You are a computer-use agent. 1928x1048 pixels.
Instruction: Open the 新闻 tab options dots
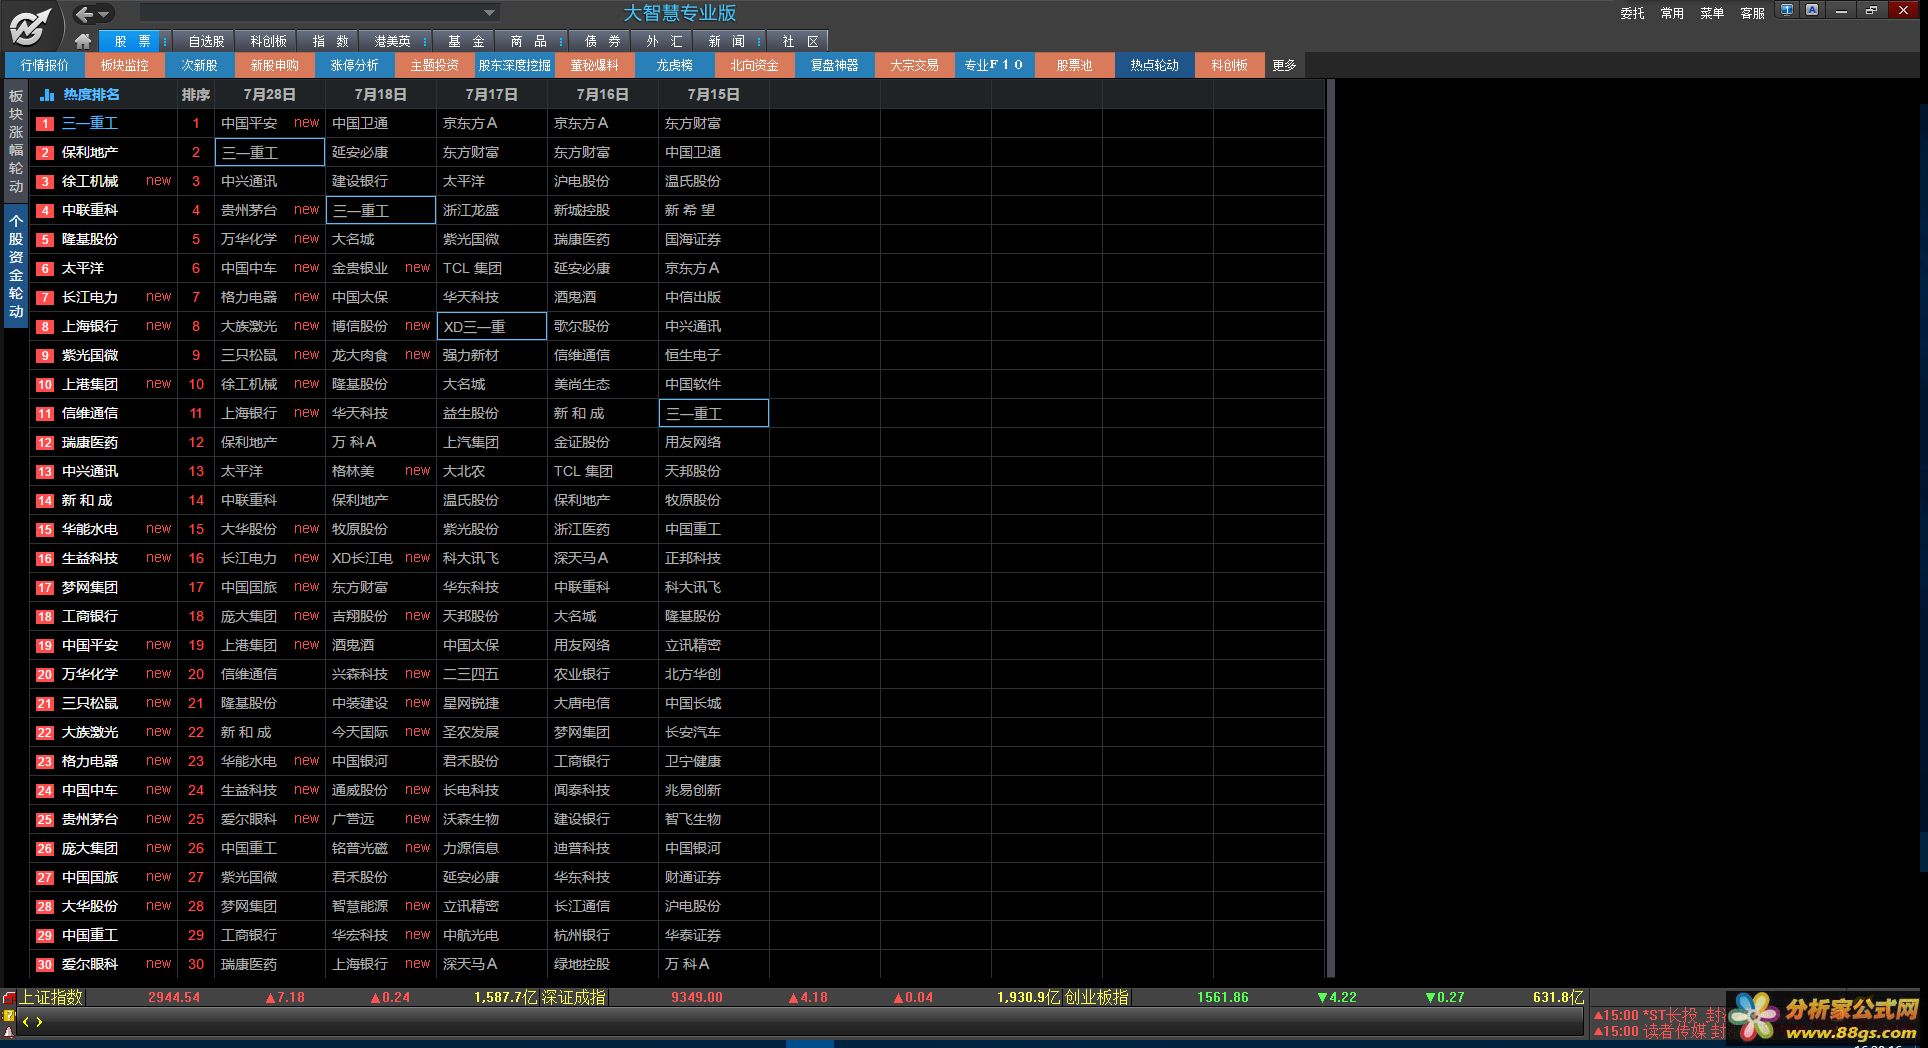[760, 41]
